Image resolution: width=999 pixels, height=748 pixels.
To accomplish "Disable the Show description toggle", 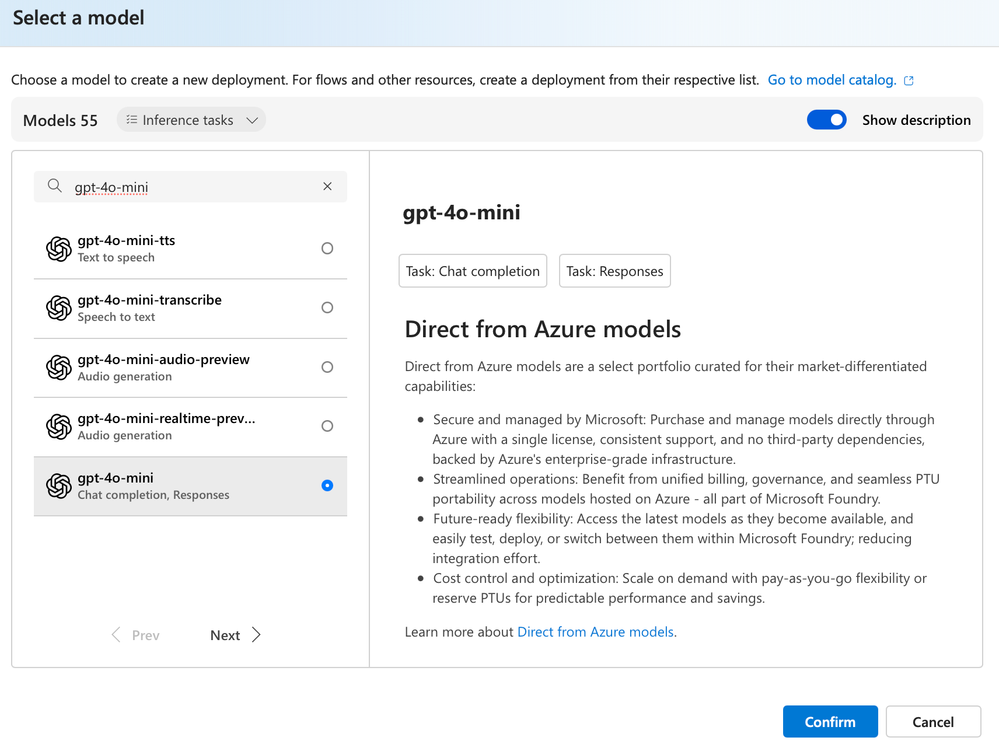I will pos(827,120).
